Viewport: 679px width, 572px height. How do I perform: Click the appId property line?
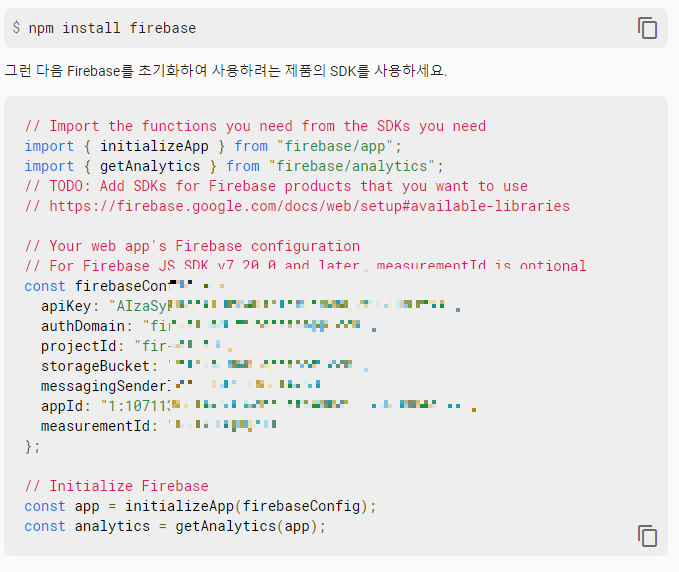pyautogui.click(x=259, y=406)
